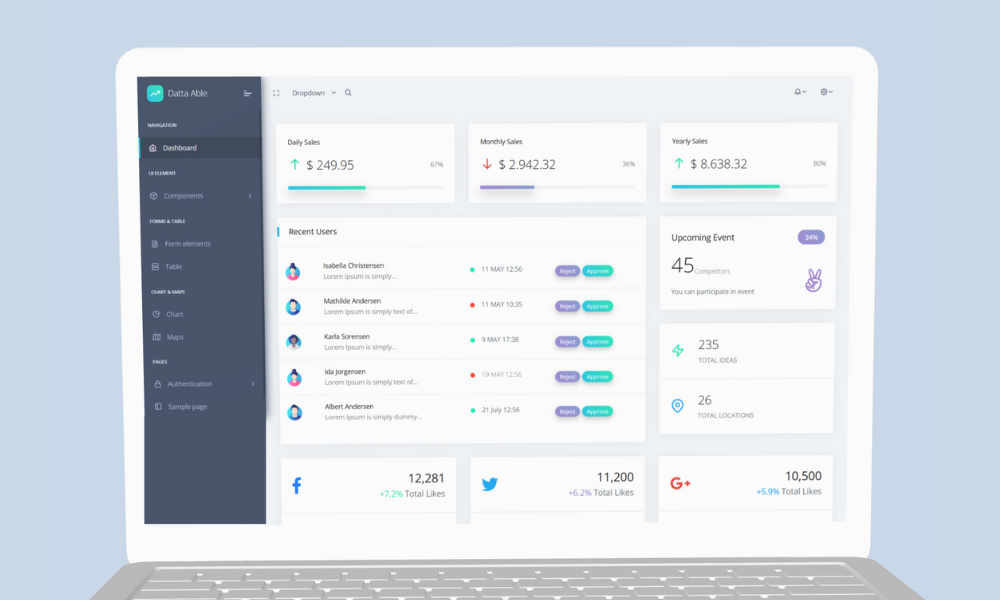This screenshot has width=1000, height=600.
Task: Click the Daily Sales progress bar
Action: point(365,187)
